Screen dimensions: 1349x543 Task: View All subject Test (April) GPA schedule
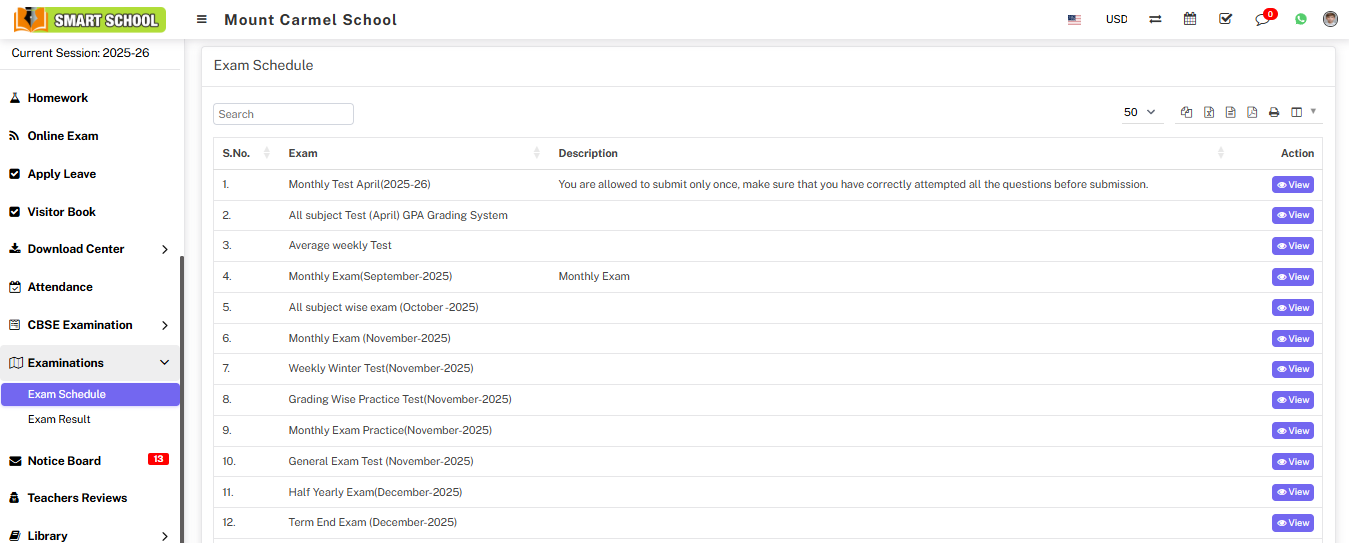(1292, 215)
